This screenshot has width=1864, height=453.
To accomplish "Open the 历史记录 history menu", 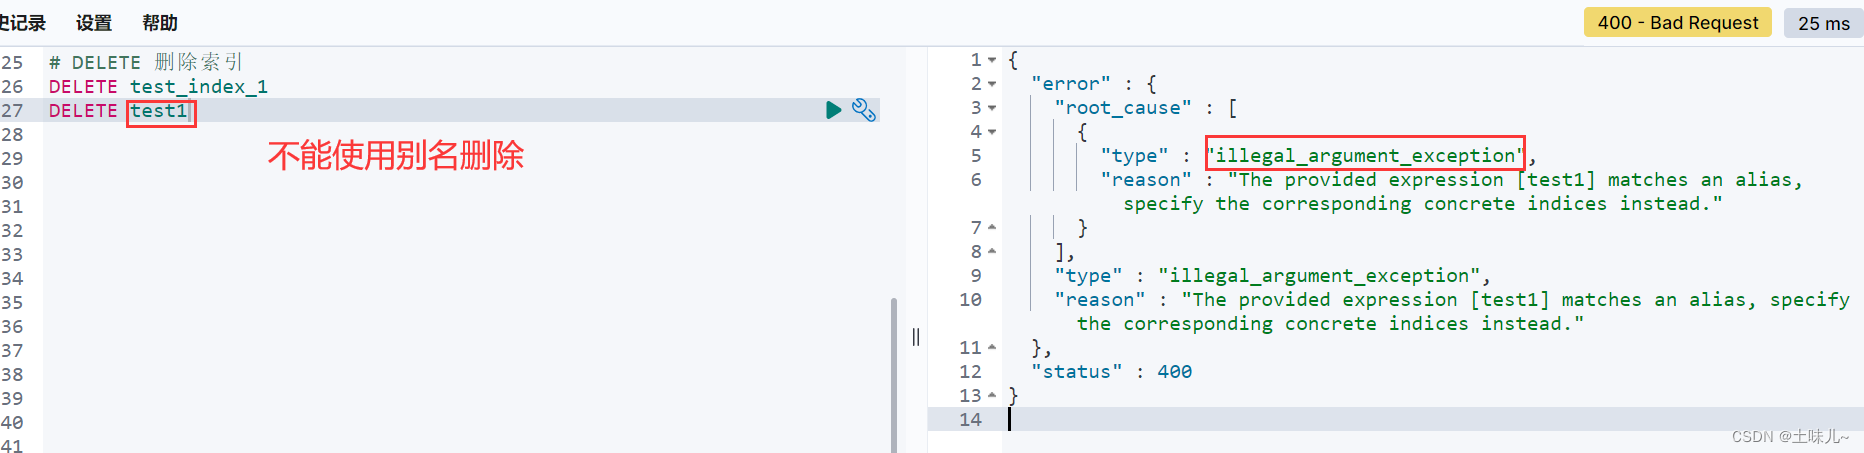I will [x=22, y=22].
